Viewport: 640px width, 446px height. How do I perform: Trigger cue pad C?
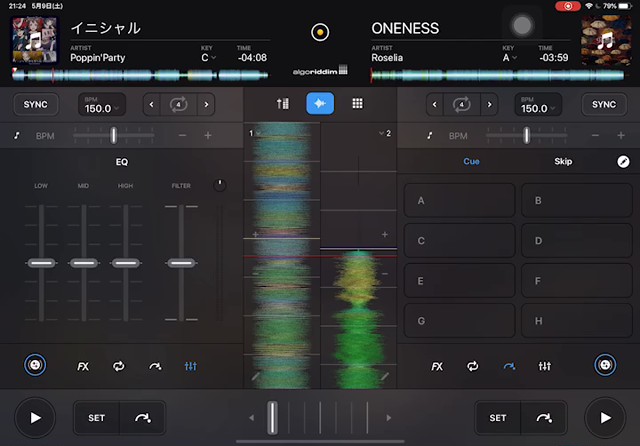click(x=460, y=240)
